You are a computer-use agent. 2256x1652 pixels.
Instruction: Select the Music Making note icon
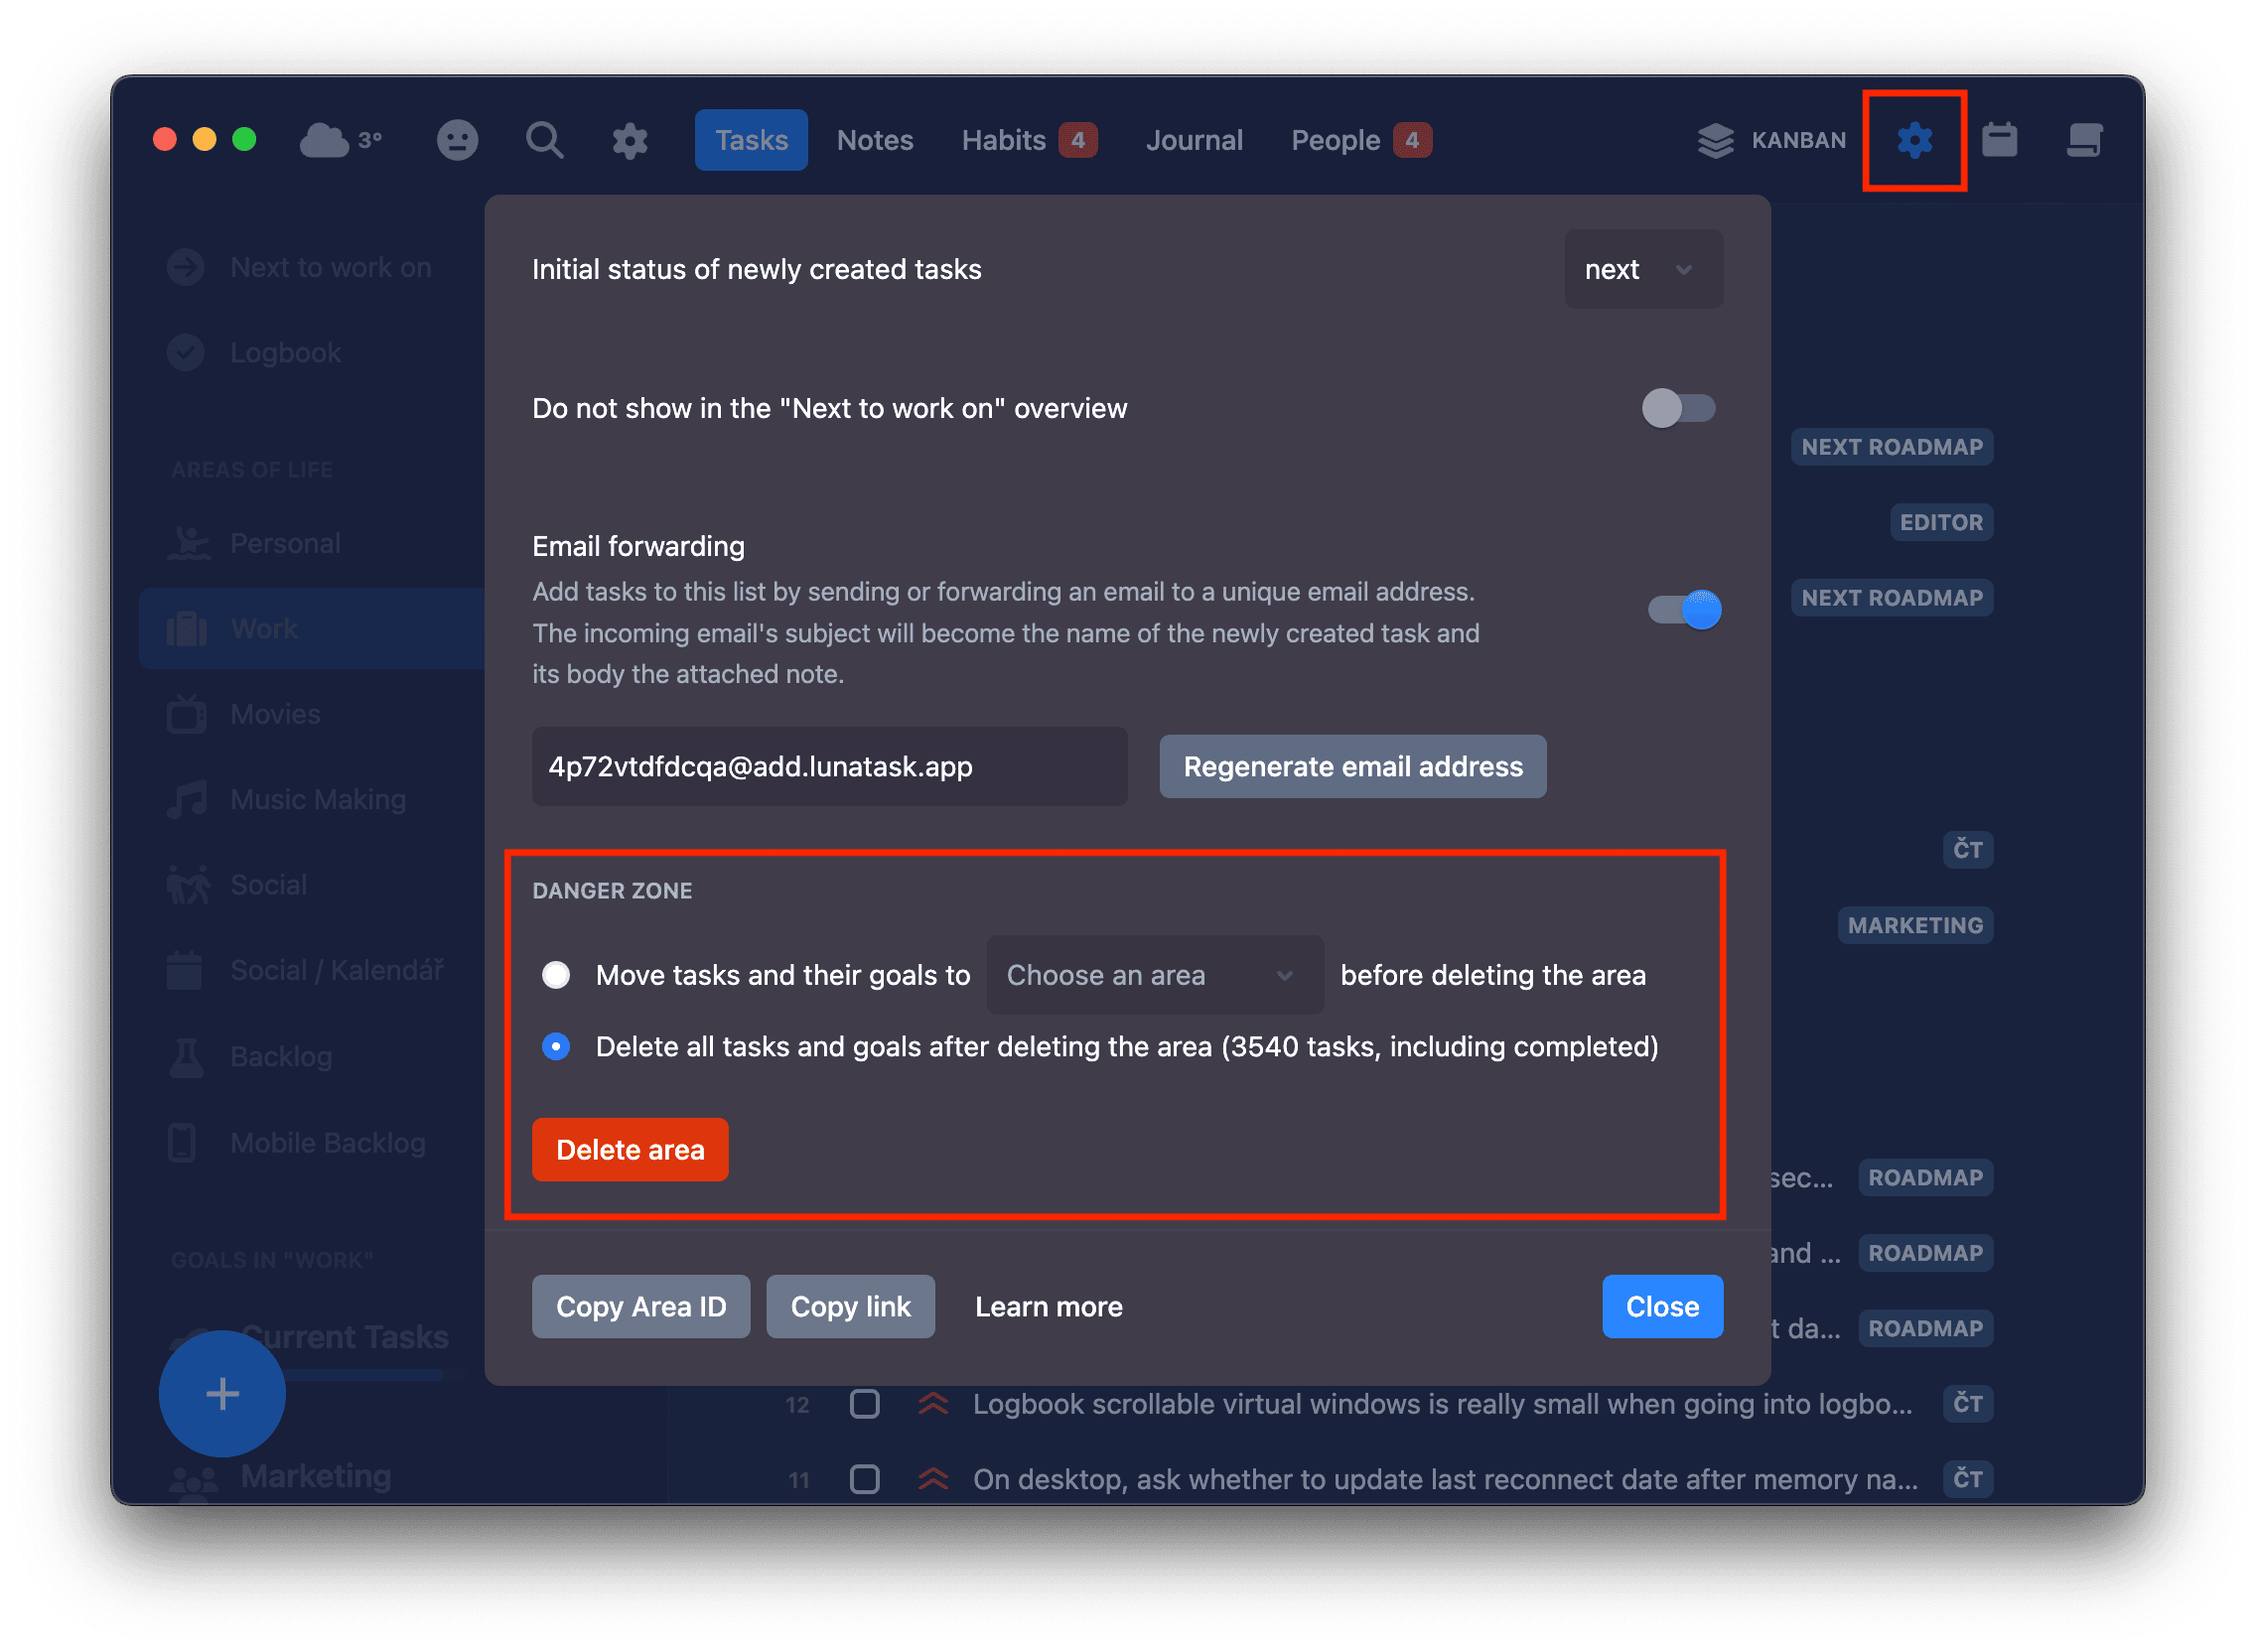pos(185,798)
